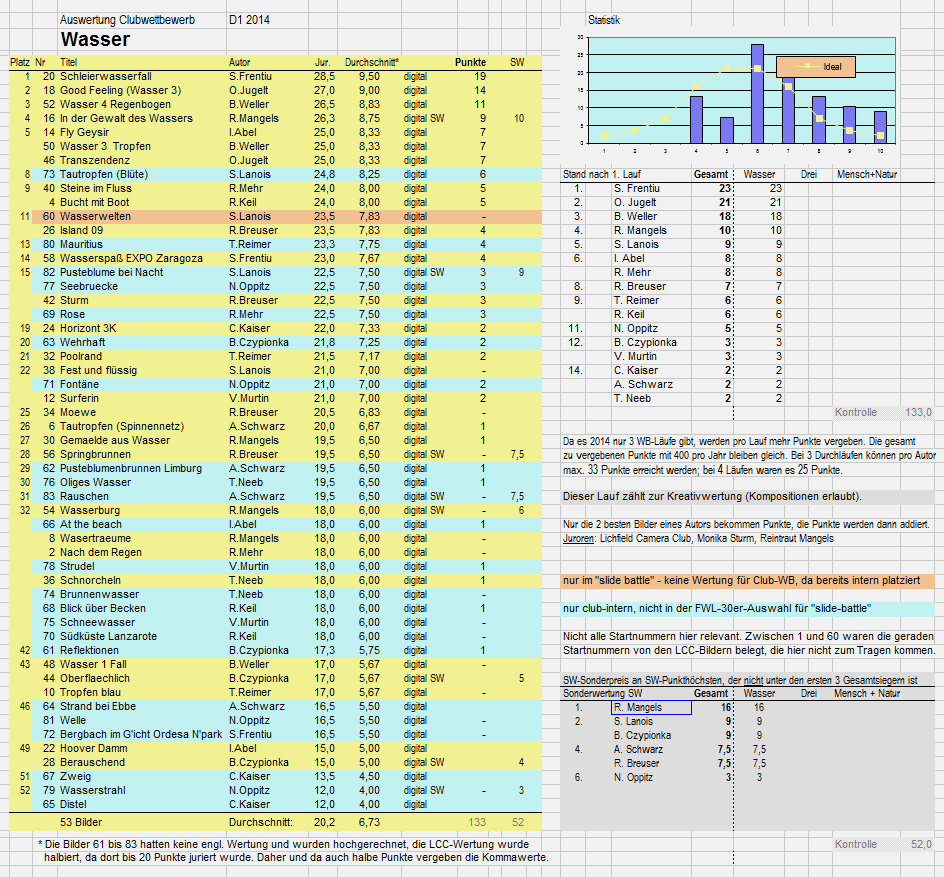Select SW value '10' in Gewalt des Wassers row
Viewport: 944px width, 877px height.
point(519,119)
